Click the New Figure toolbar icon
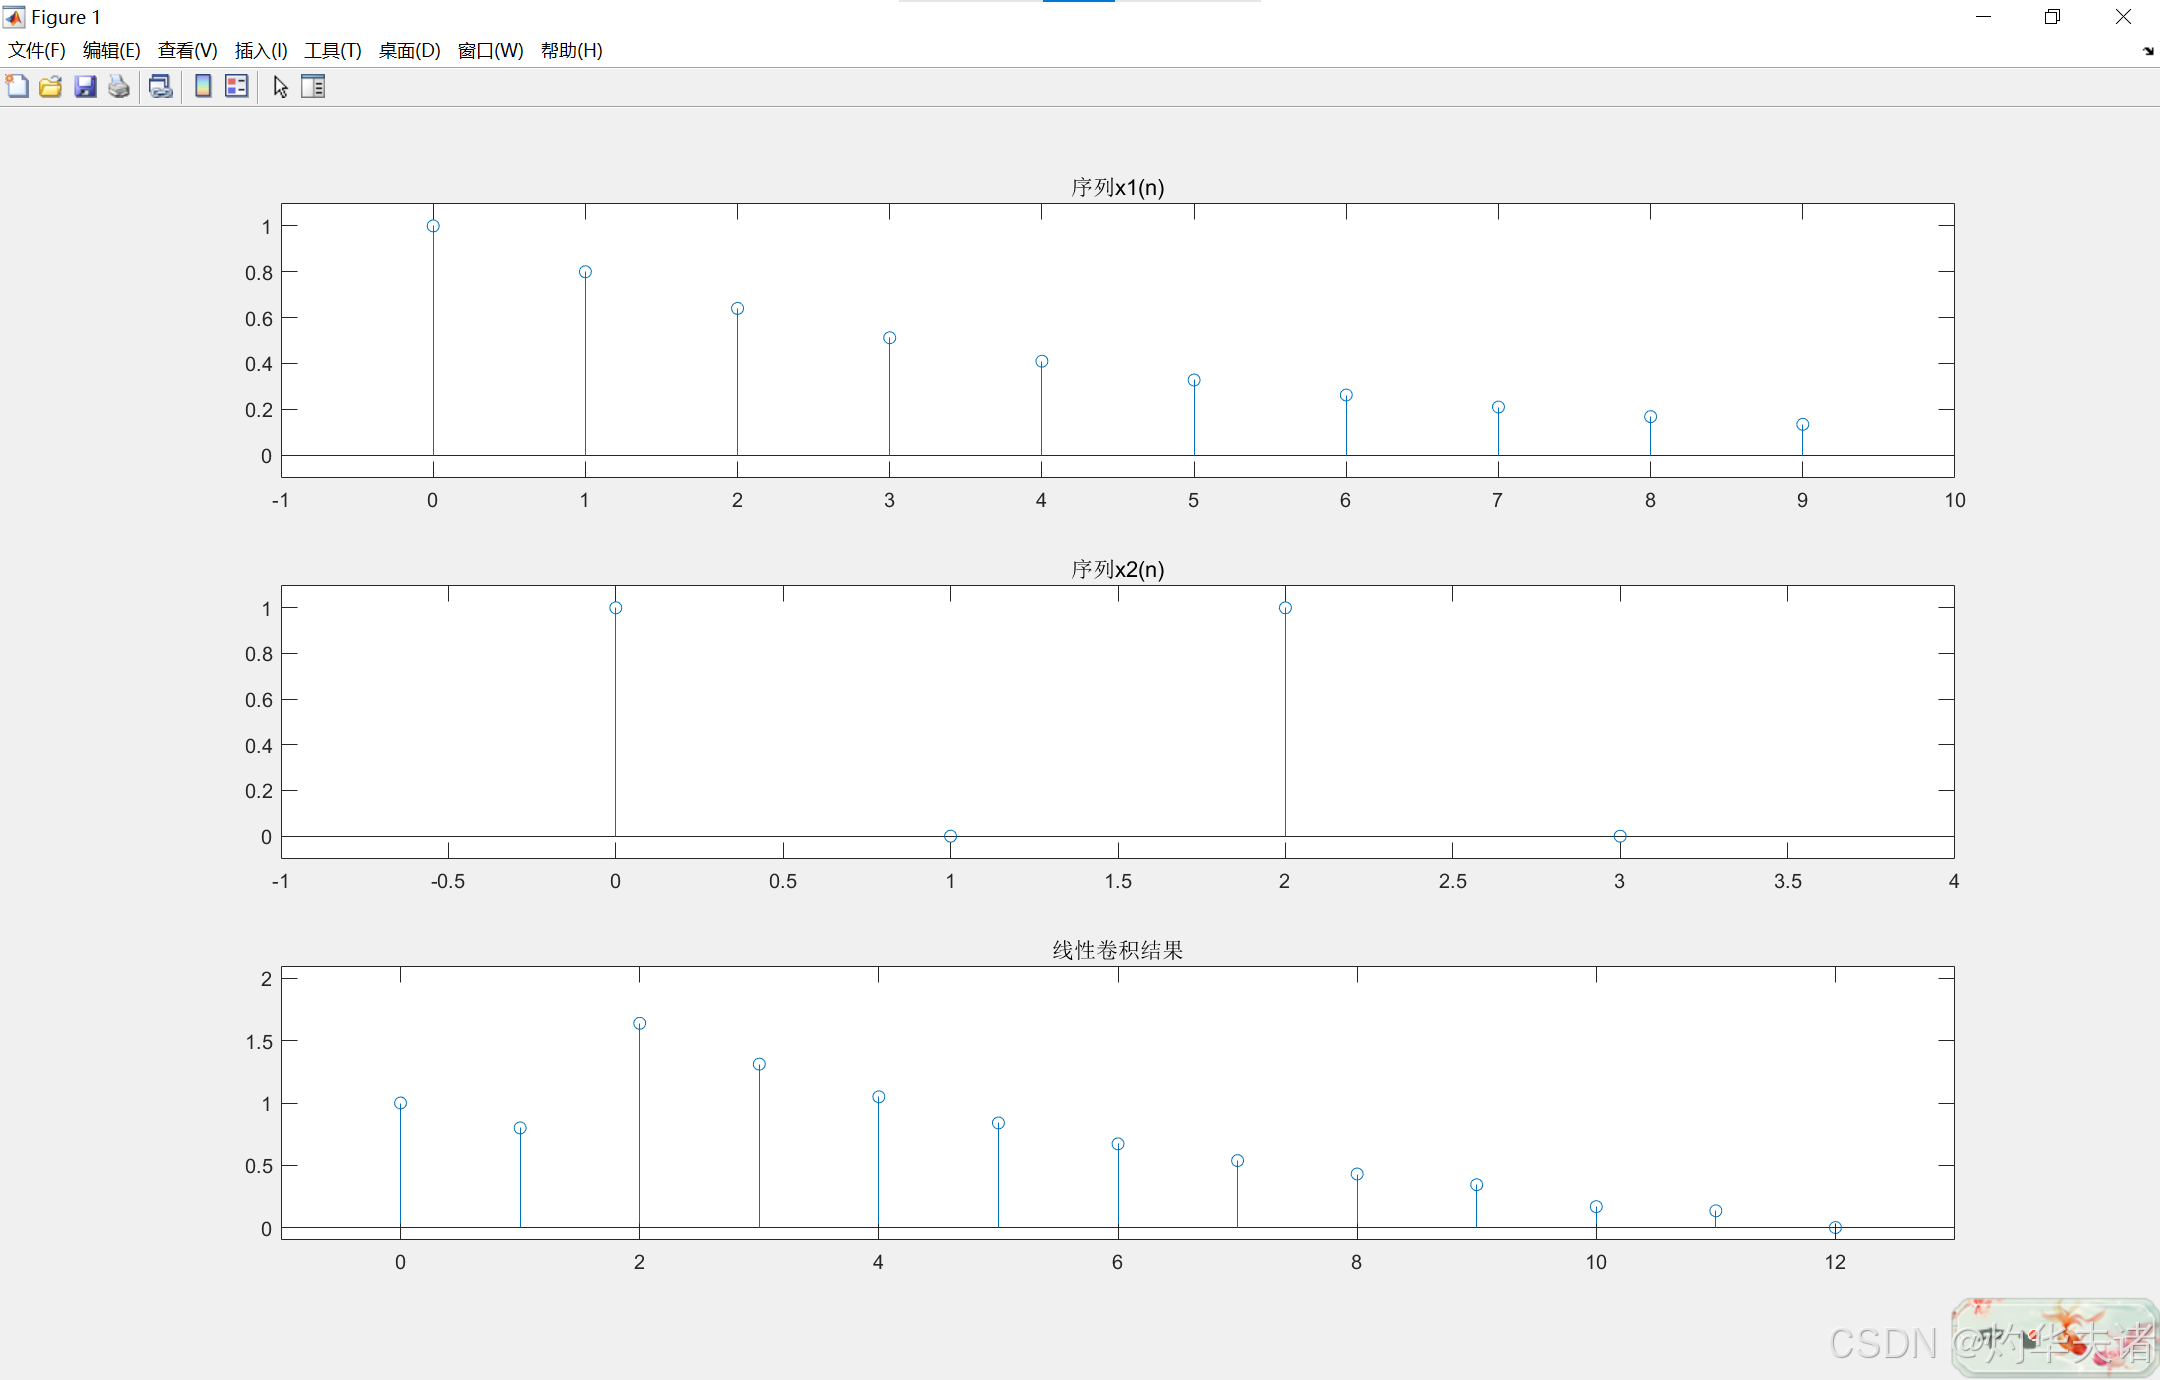The image size is (2160, 1380). (17, 87)
